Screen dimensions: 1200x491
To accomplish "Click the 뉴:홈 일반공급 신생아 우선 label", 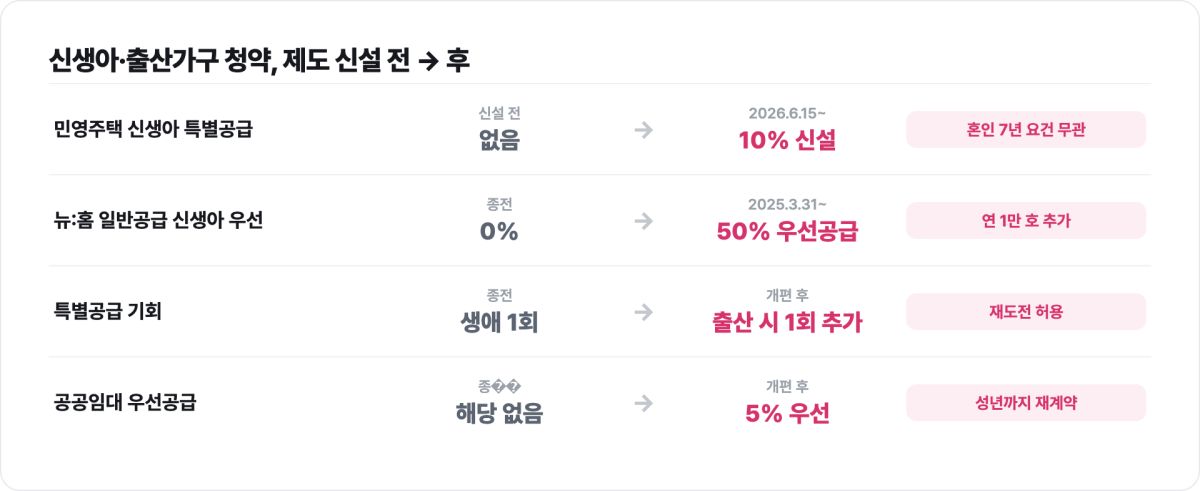I will point(158,221).
